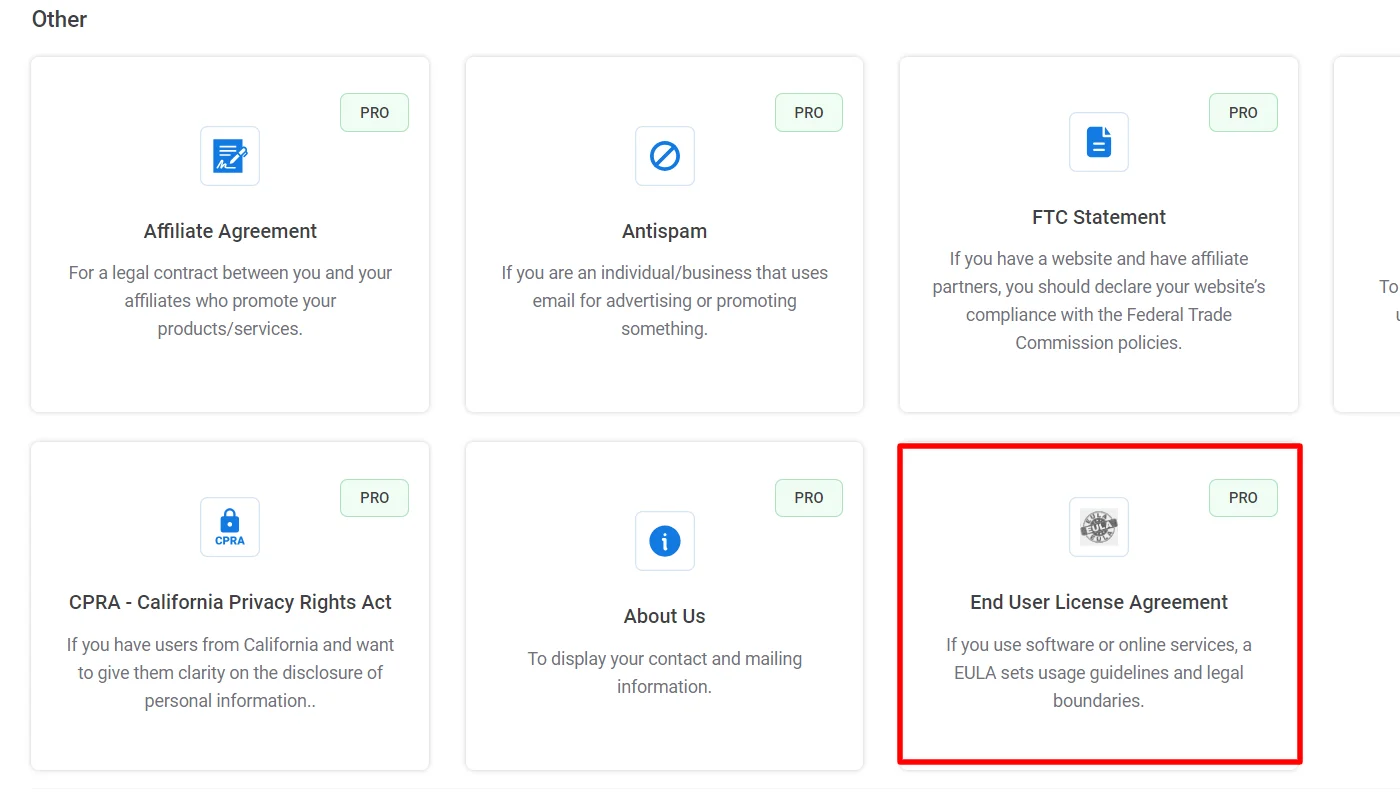Open the CPRA - California Privacy Rights Act template

pos(229,605)
